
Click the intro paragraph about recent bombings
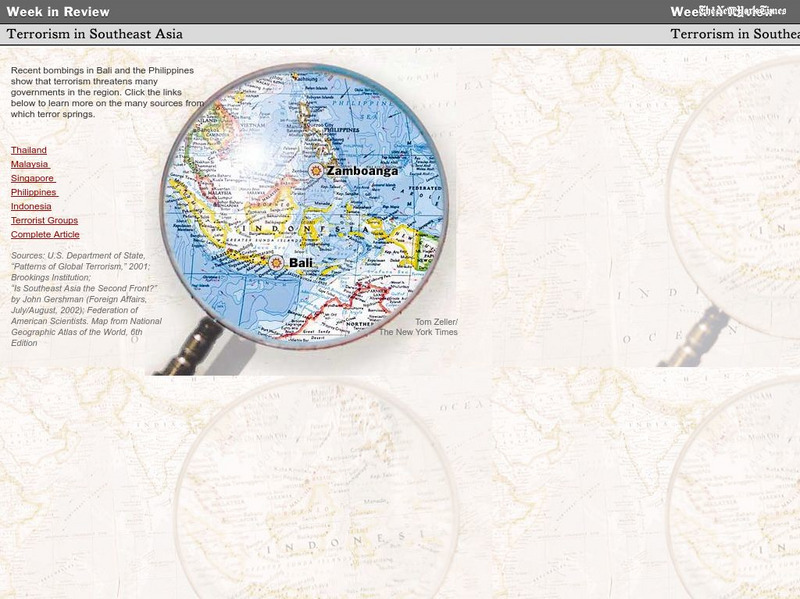pos(108,92)
